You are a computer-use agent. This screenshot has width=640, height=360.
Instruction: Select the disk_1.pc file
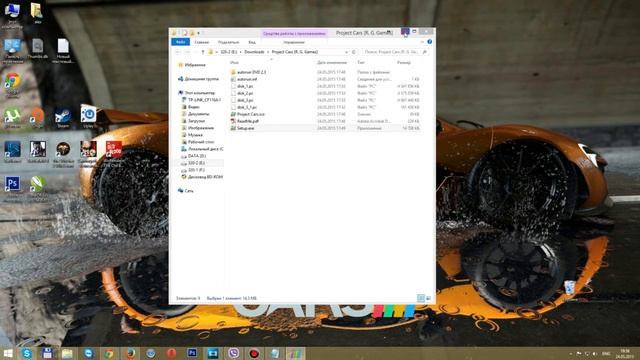point(242,86)
